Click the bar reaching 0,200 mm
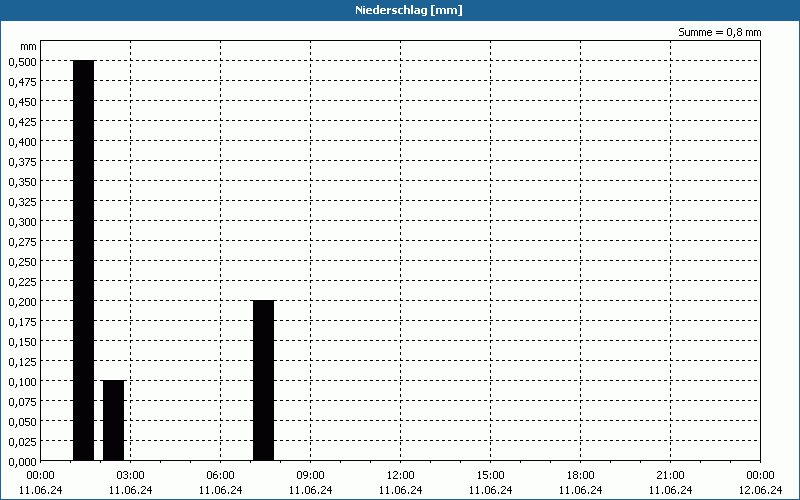Image resolution: width=800 pixels, height=500 pixels. [x=263, y=381]
